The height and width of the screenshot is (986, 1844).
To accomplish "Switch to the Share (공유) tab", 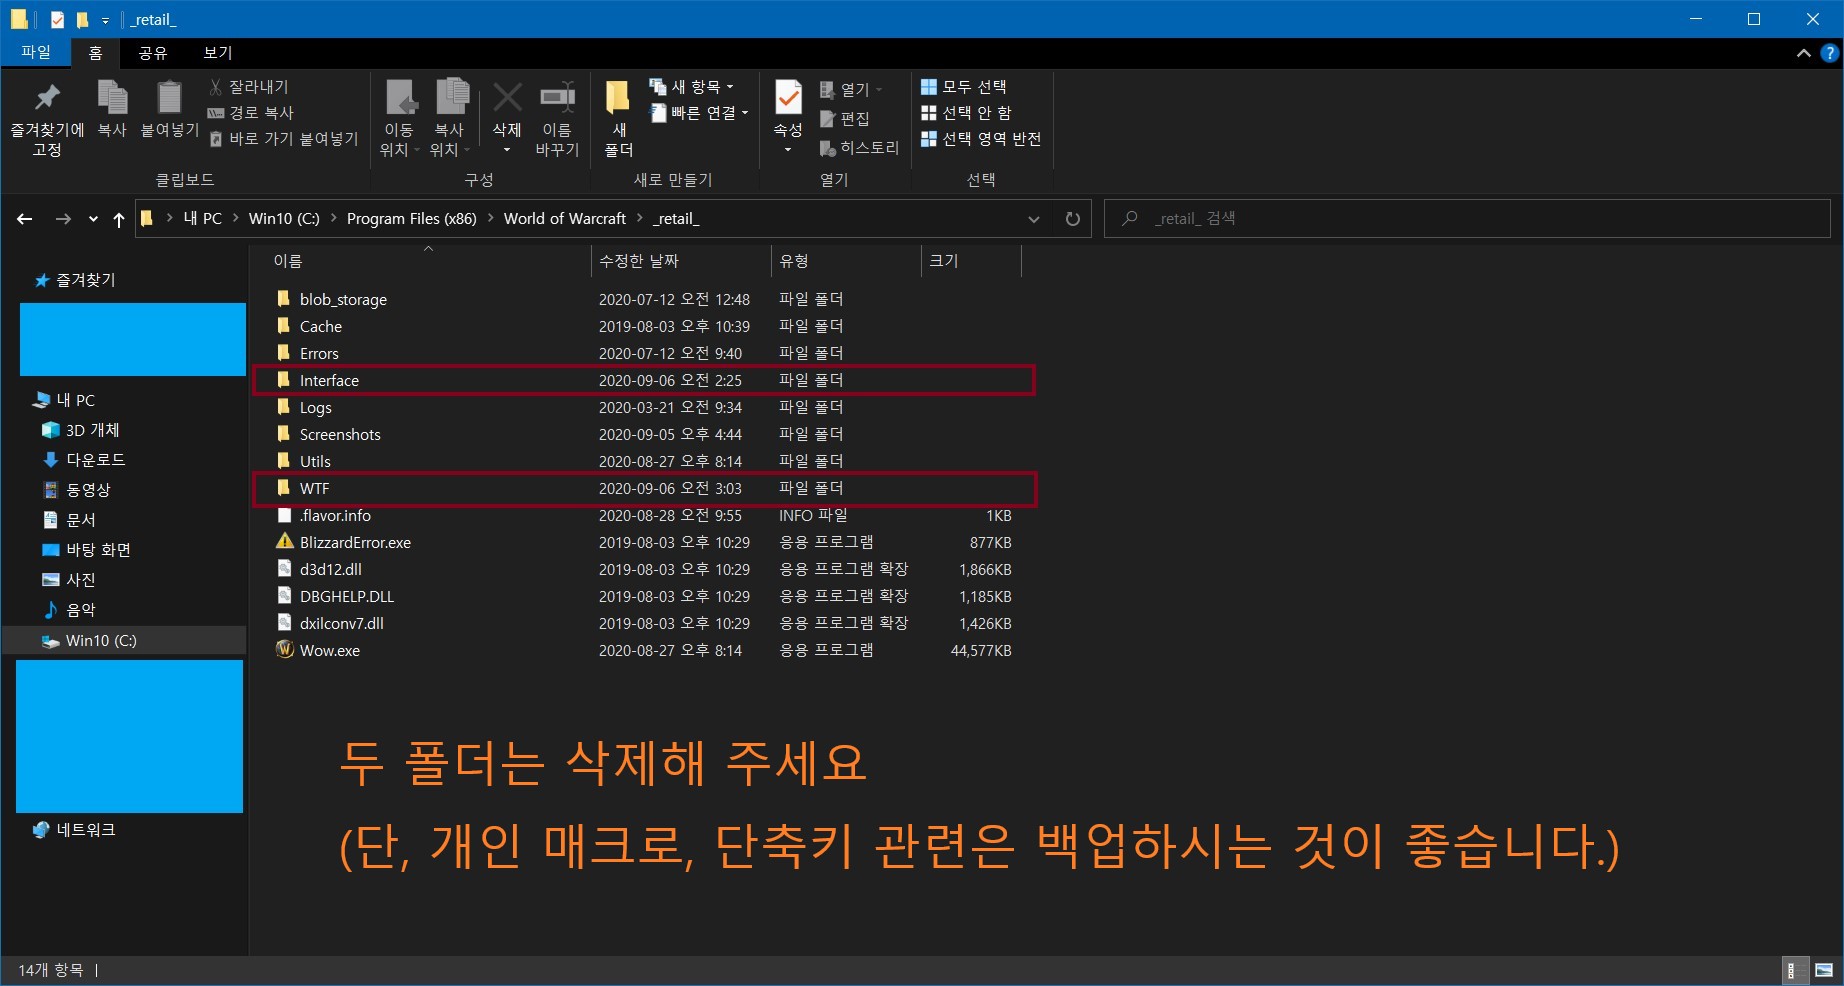I will tap(153, 53).
